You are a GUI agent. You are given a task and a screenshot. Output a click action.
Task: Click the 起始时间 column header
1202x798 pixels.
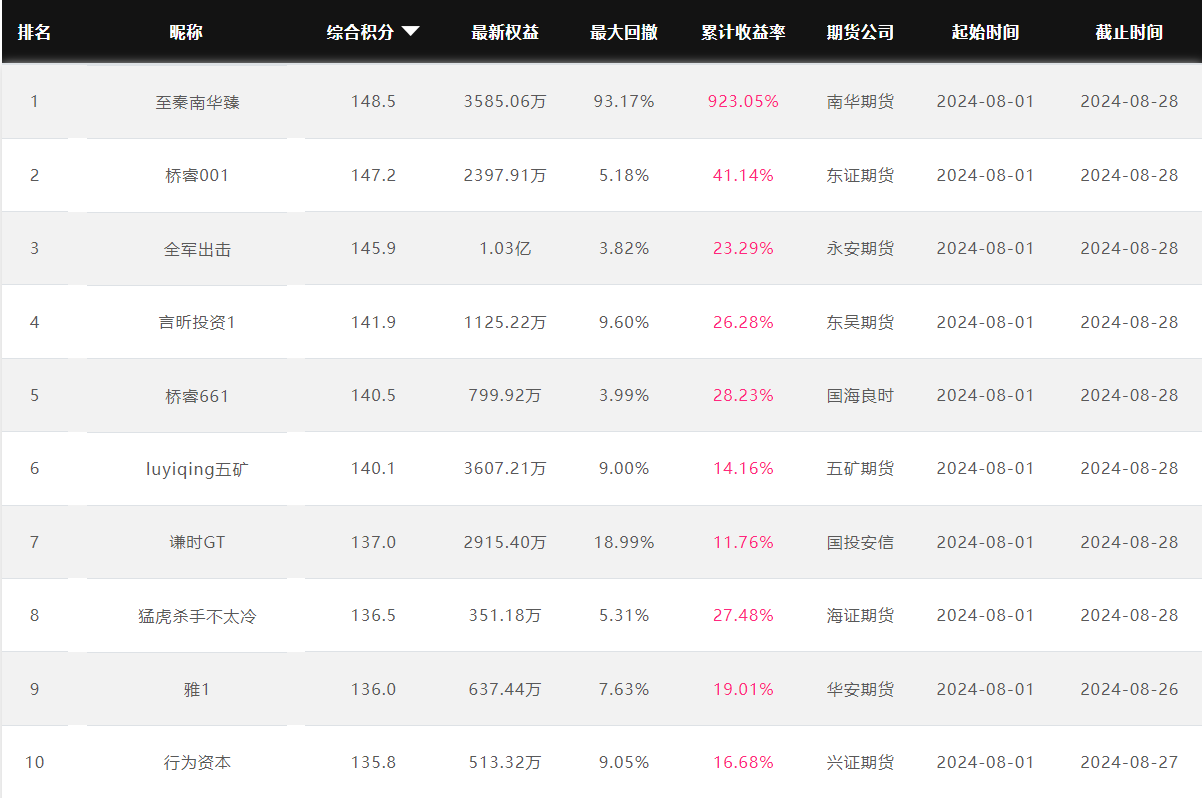(x=985, y=32)
